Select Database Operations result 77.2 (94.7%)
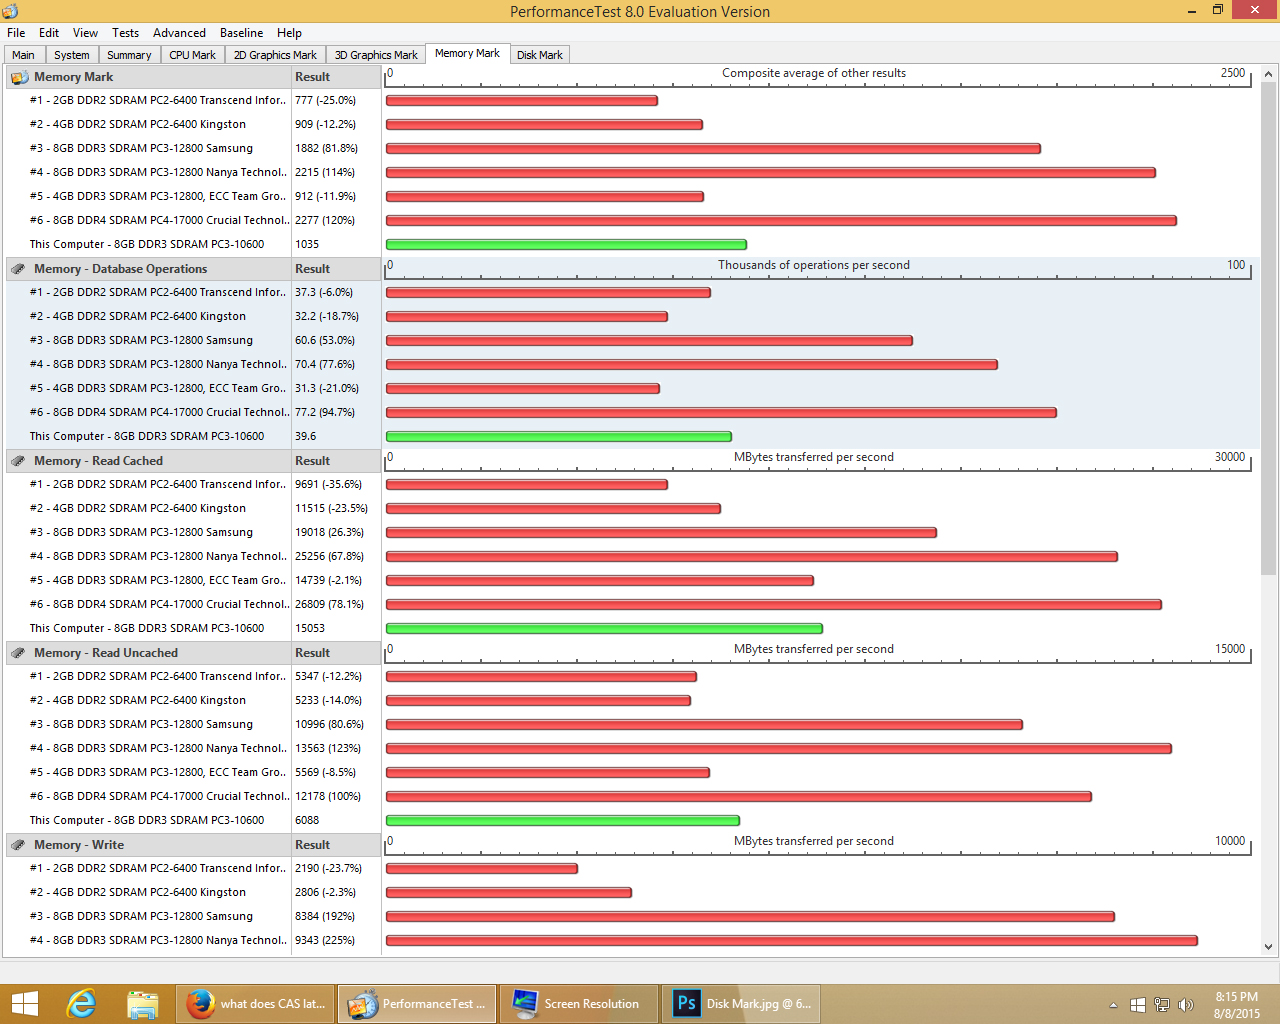 click(x=325, y=412)
